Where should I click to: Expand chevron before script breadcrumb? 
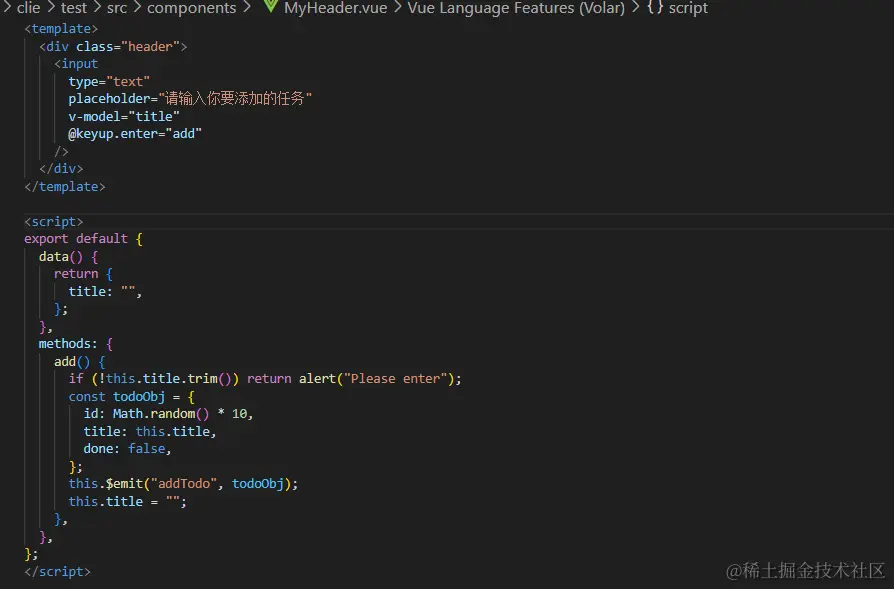(x=636, y=7)
